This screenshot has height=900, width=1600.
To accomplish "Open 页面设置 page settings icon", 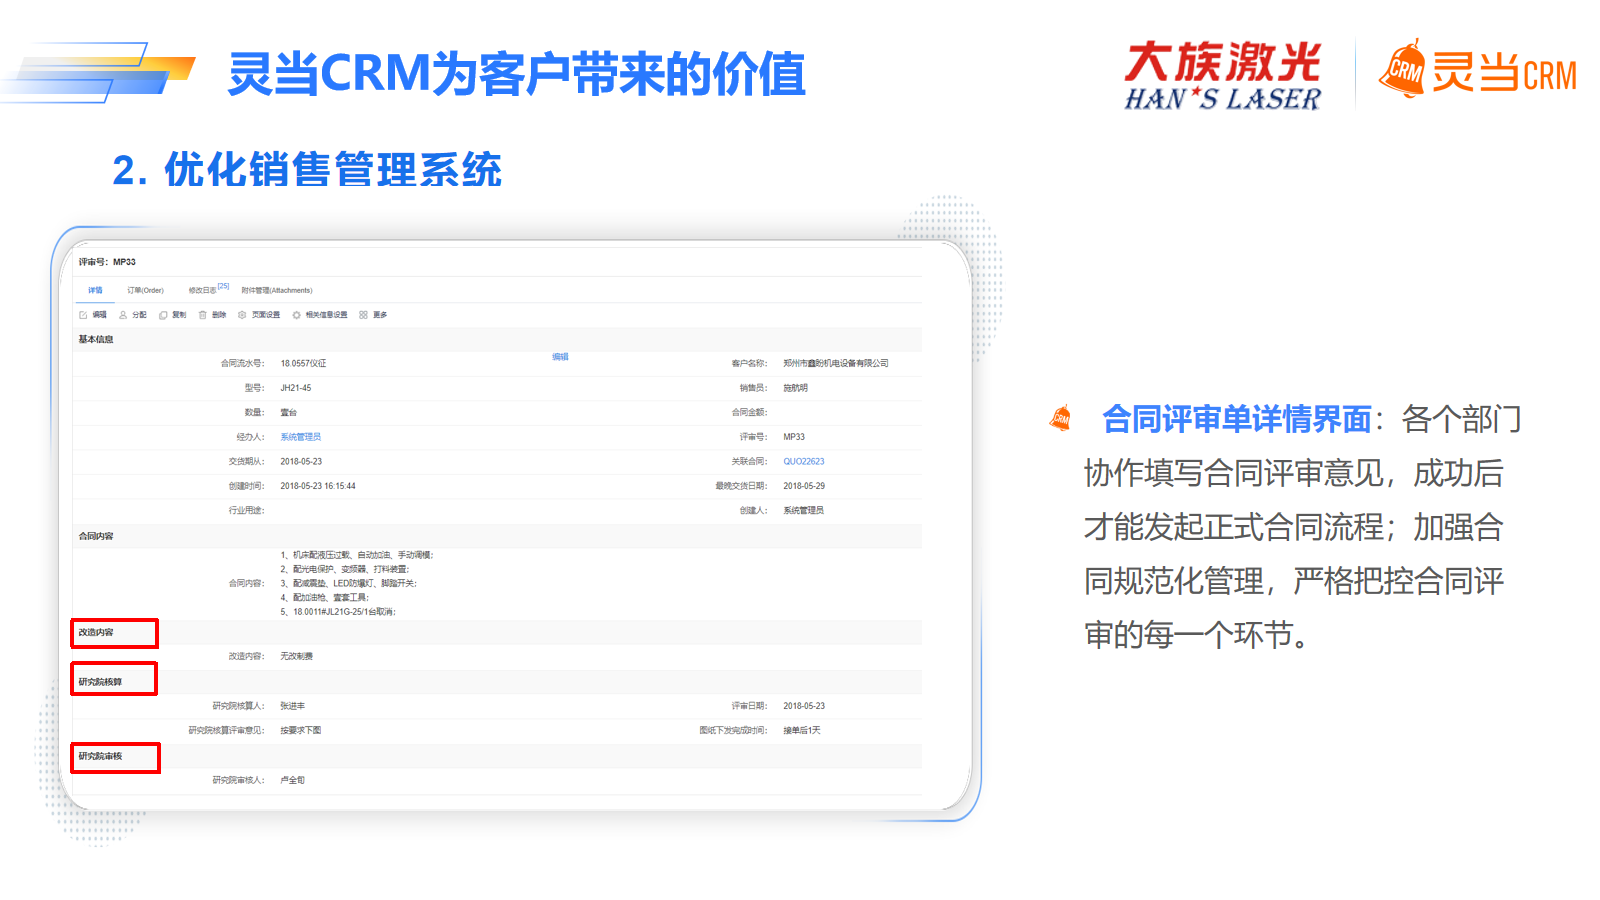I will [242, 315].
